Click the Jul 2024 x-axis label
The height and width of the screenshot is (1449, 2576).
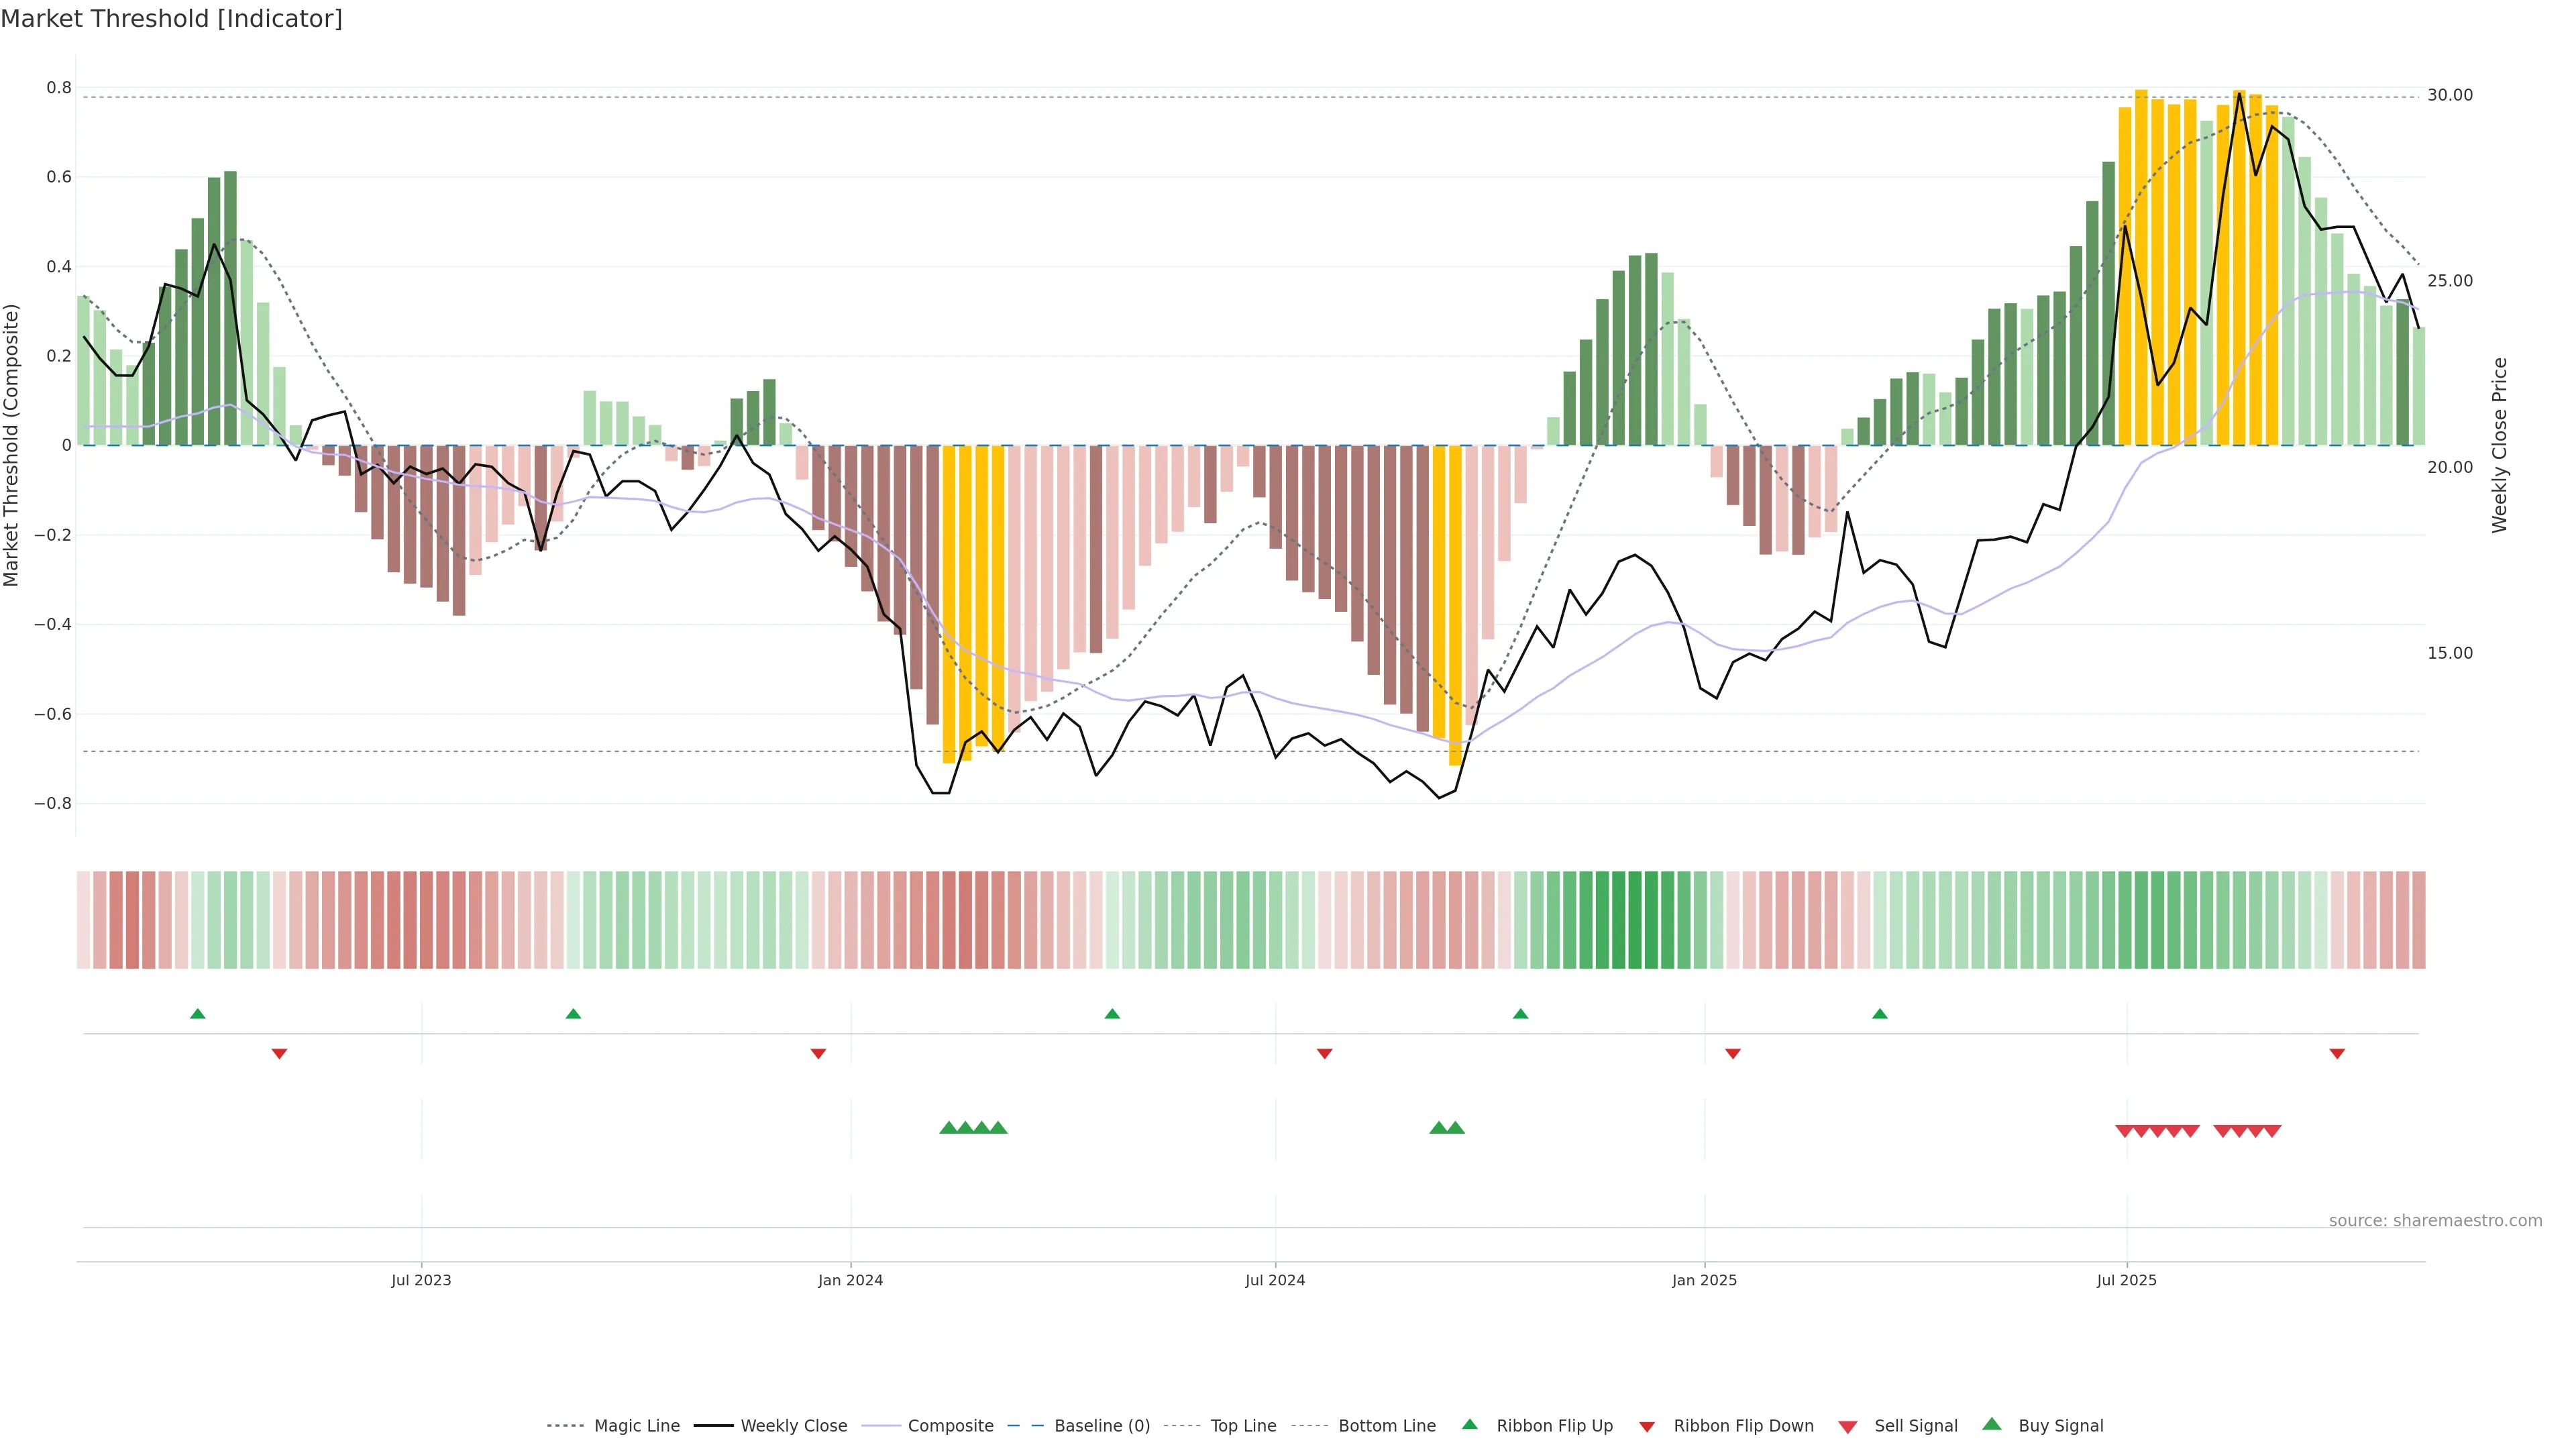[x=1274, y=1280]
